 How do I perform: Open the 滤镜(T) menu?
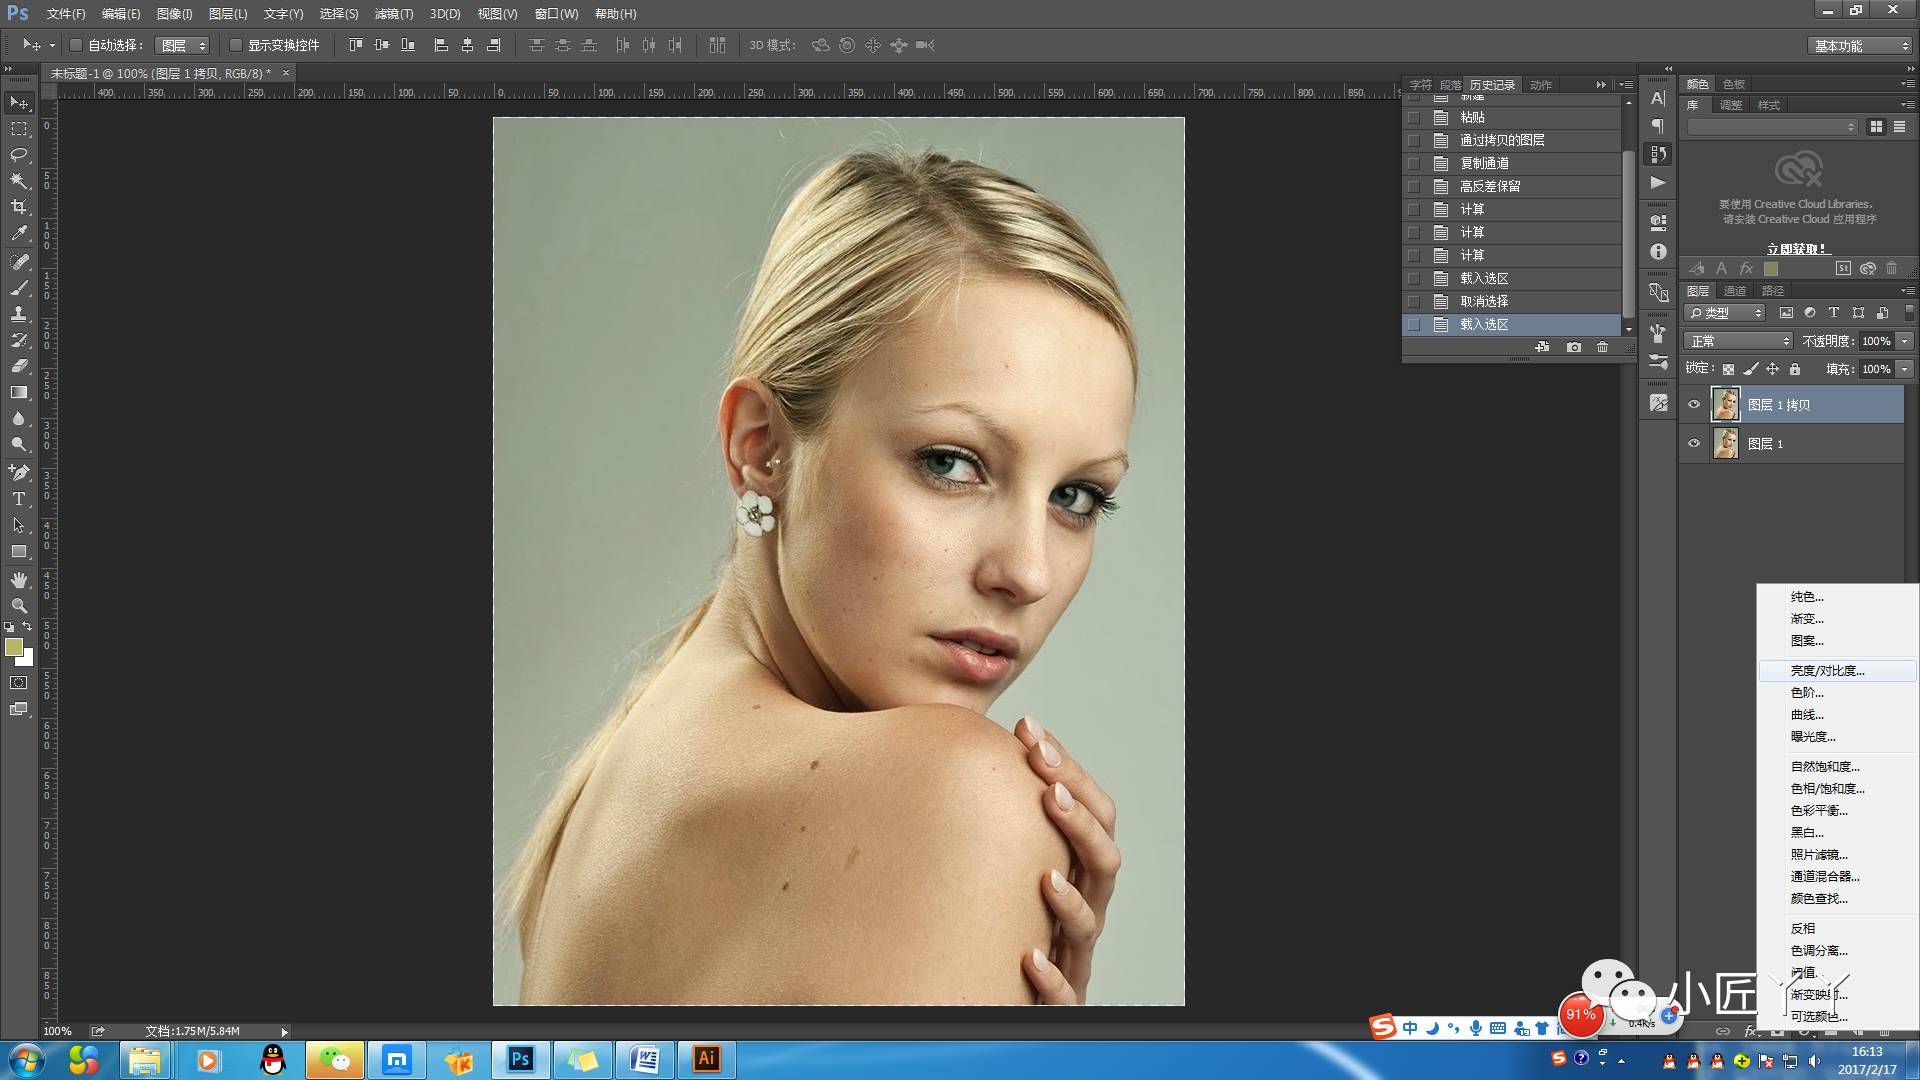pos(393,14)
